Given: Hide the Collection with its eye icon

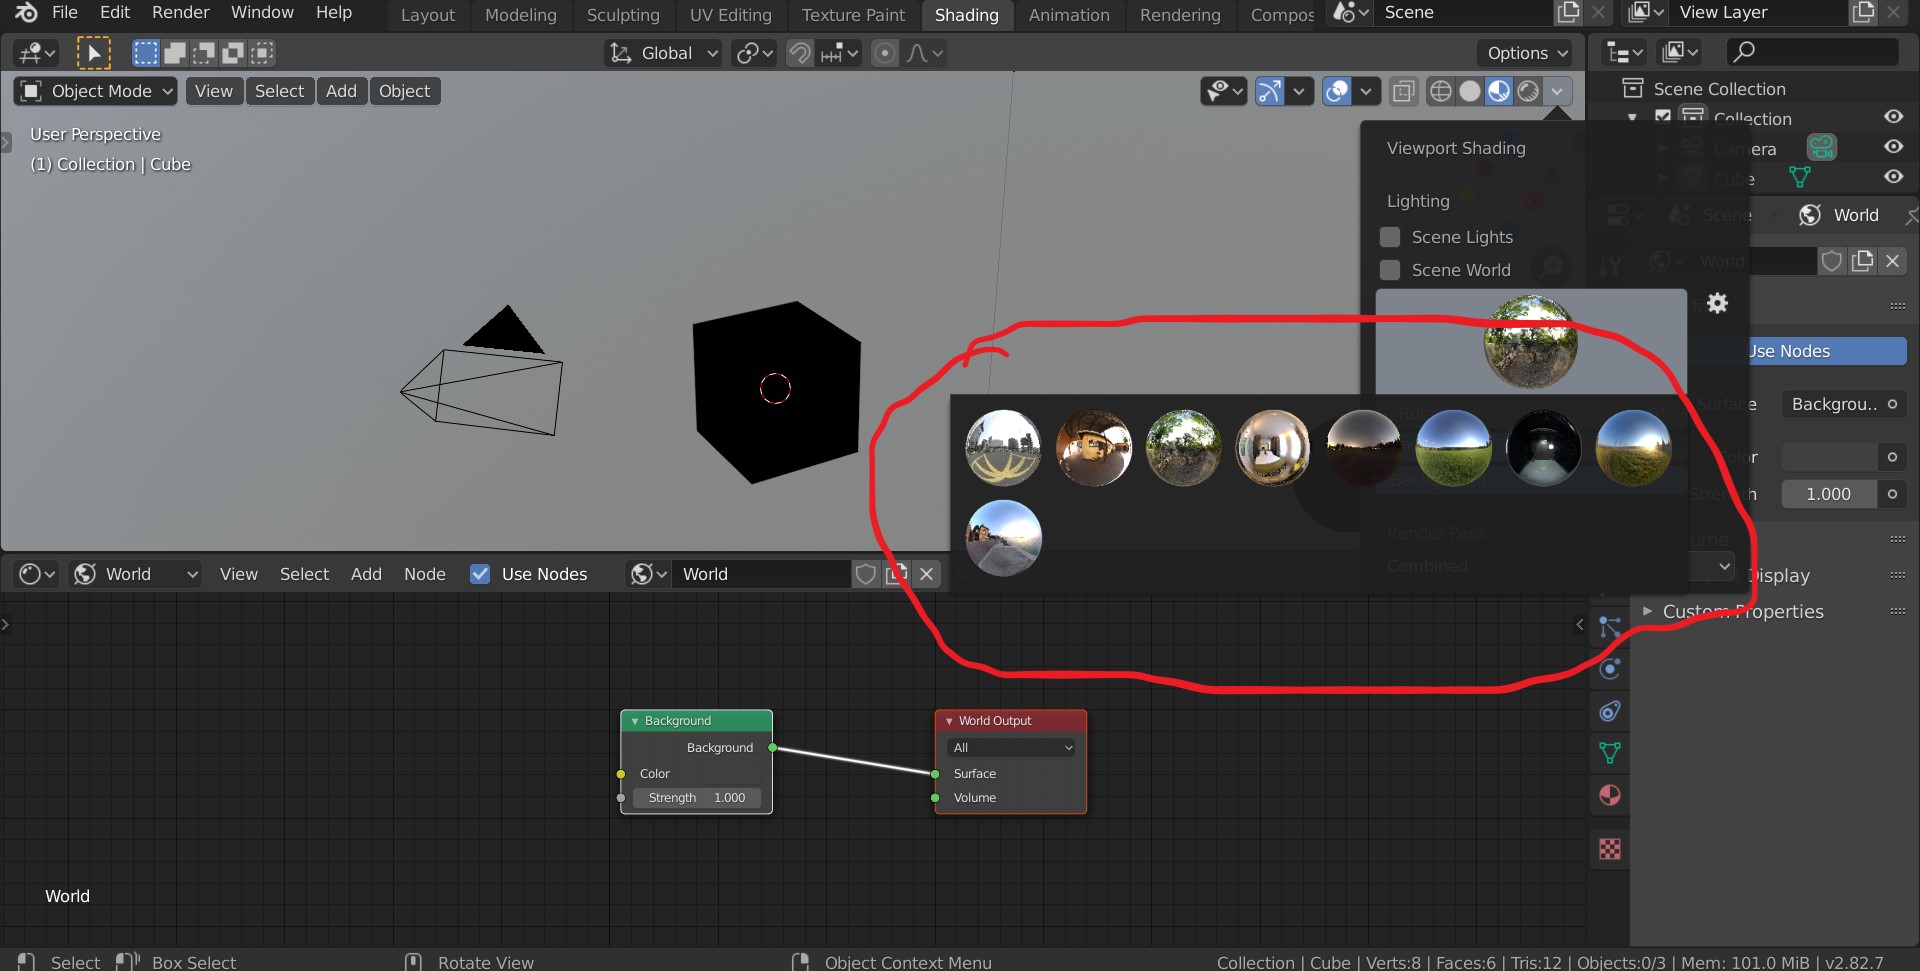Looking at the screenshot, I should [x=1893, y=117].
